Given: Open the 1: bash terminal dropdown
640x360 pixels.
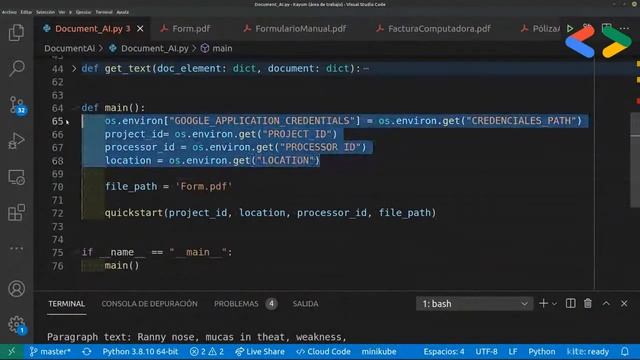Looking at the screenshot, I should coord(474,304).
